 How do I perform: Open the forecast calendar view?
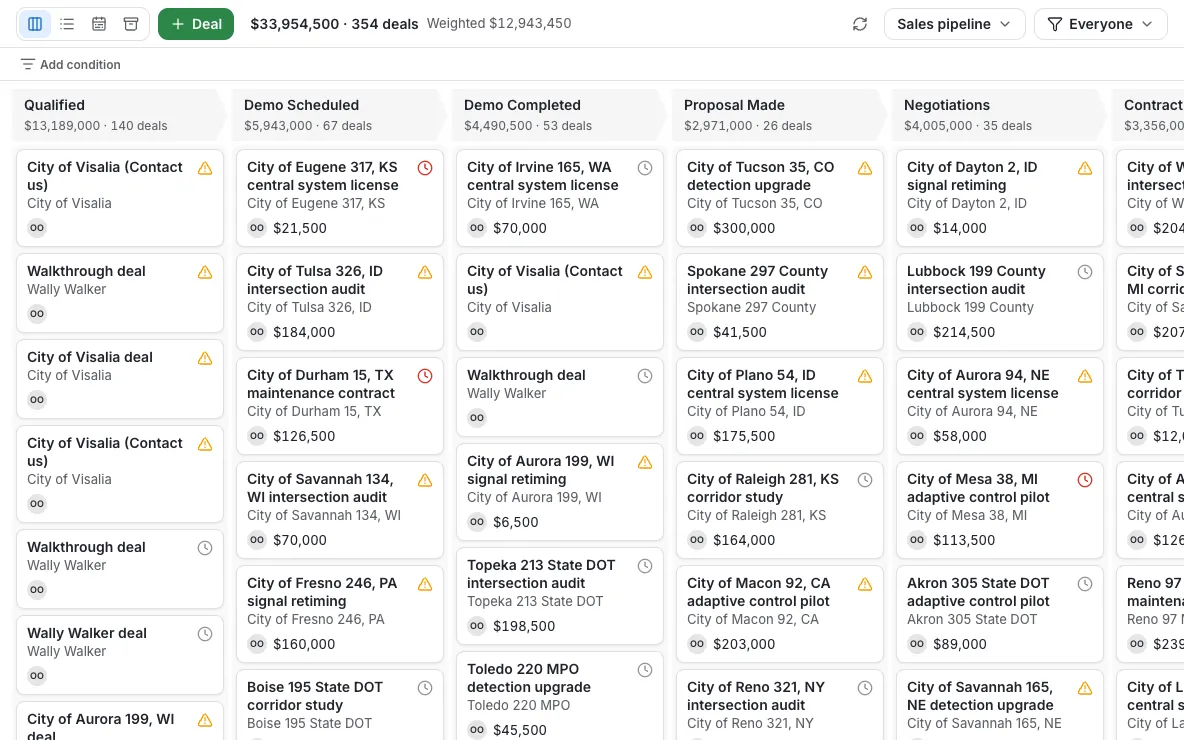[99, 24]
